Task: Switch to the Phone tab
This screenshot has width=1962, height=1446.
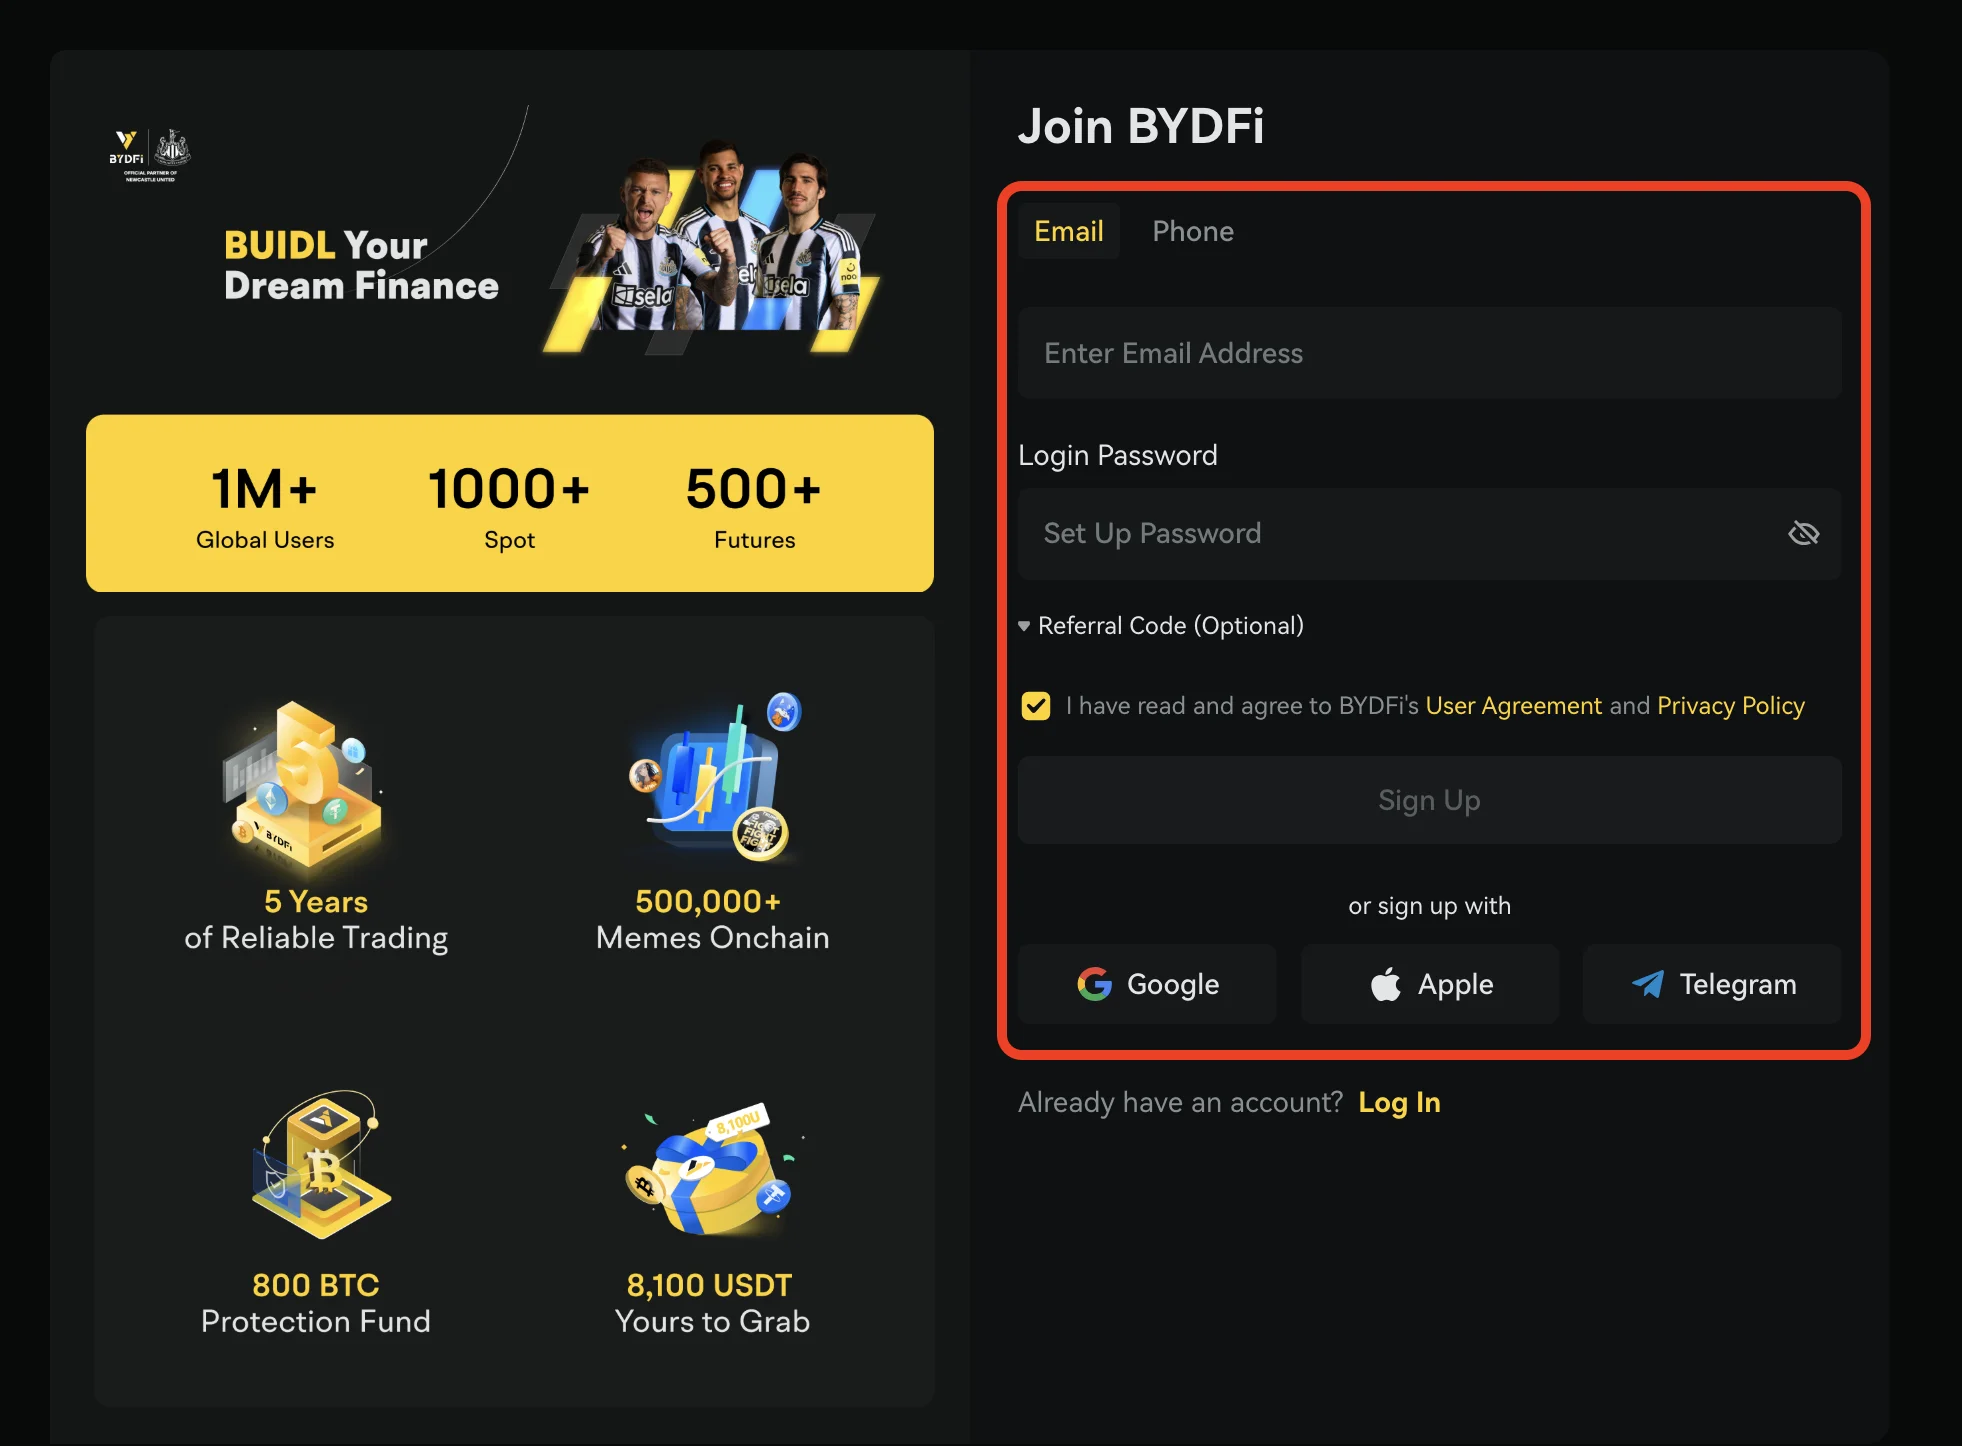Action: (x=1192, y=231)
